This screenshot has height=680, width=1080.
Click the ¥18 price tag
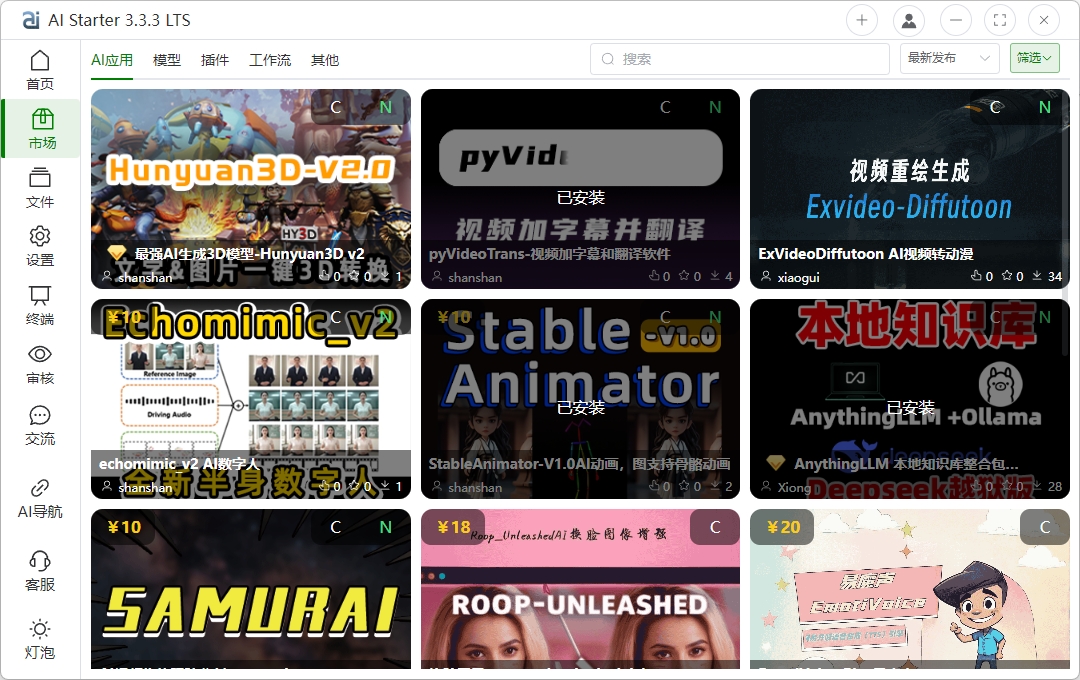coord(454,527)
